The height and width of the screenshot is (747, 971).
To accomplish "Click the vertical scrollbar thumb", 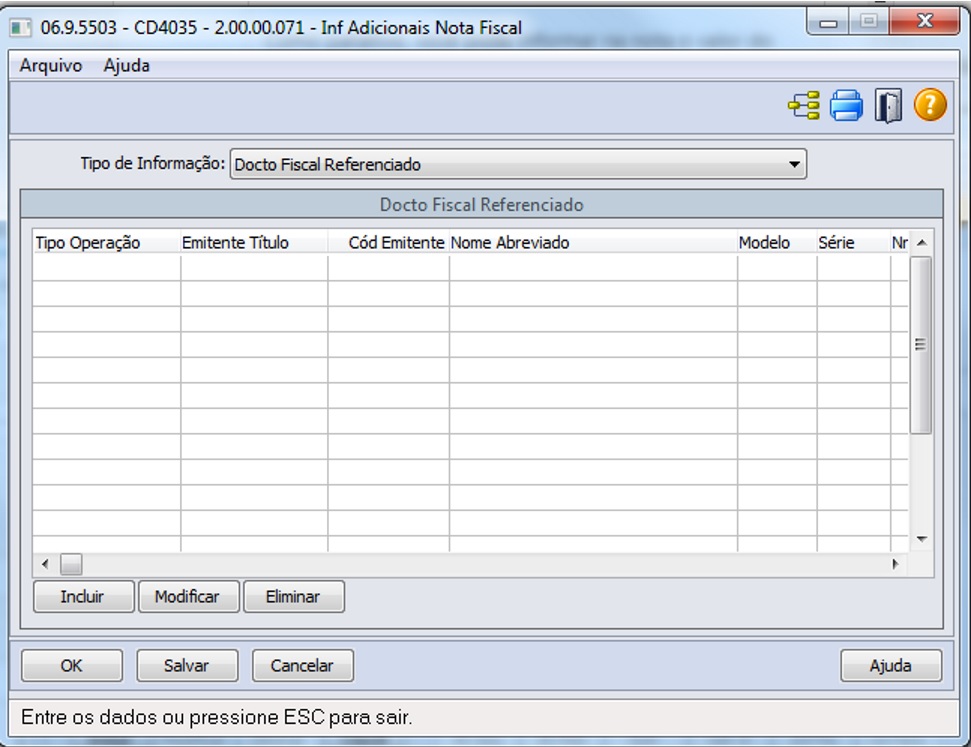I will click(x=921, y=345).
